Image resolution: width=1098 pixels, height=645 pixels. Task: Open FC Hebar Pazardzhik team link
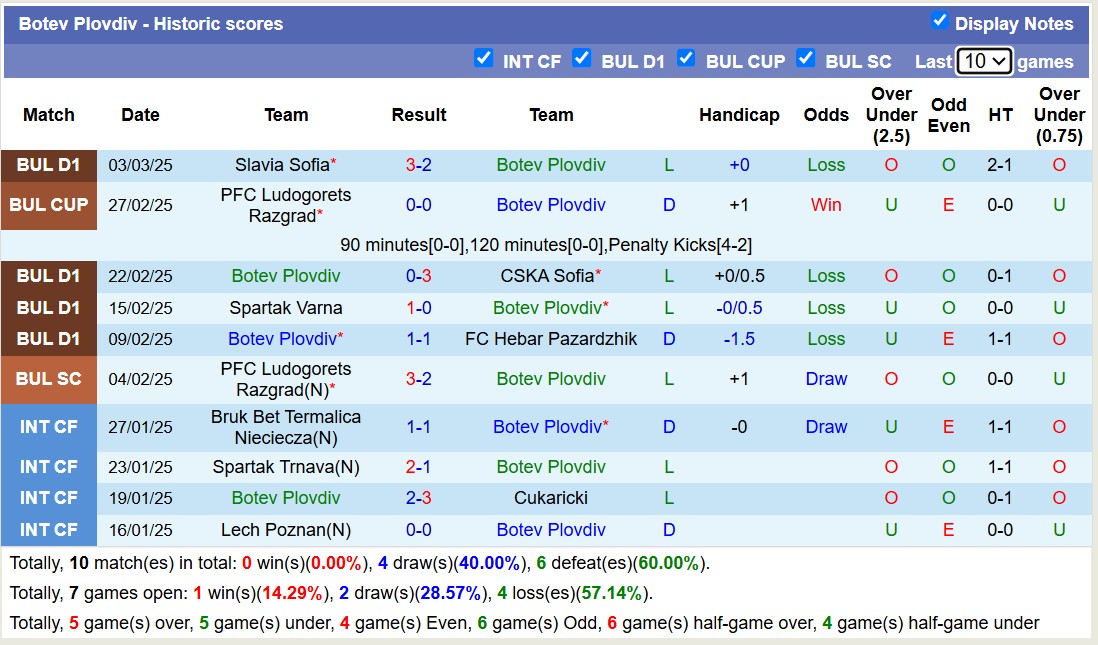551,339
